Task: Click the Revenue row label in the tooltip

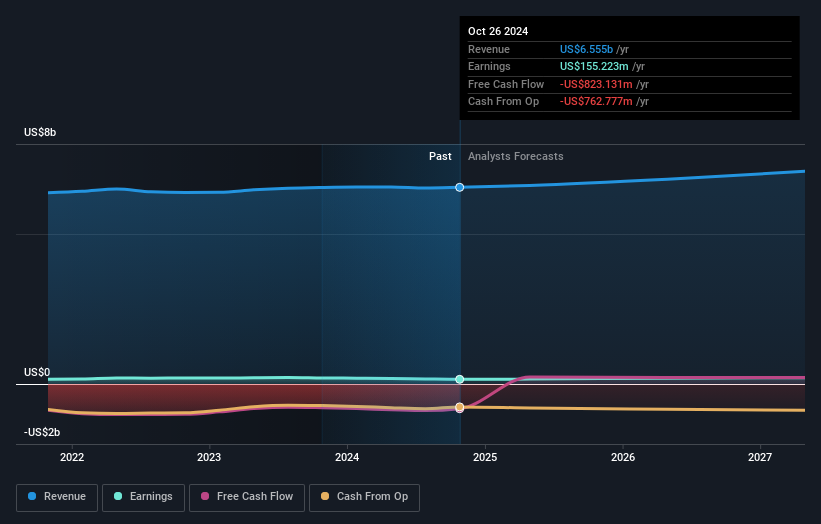Action: pos(489,49)
